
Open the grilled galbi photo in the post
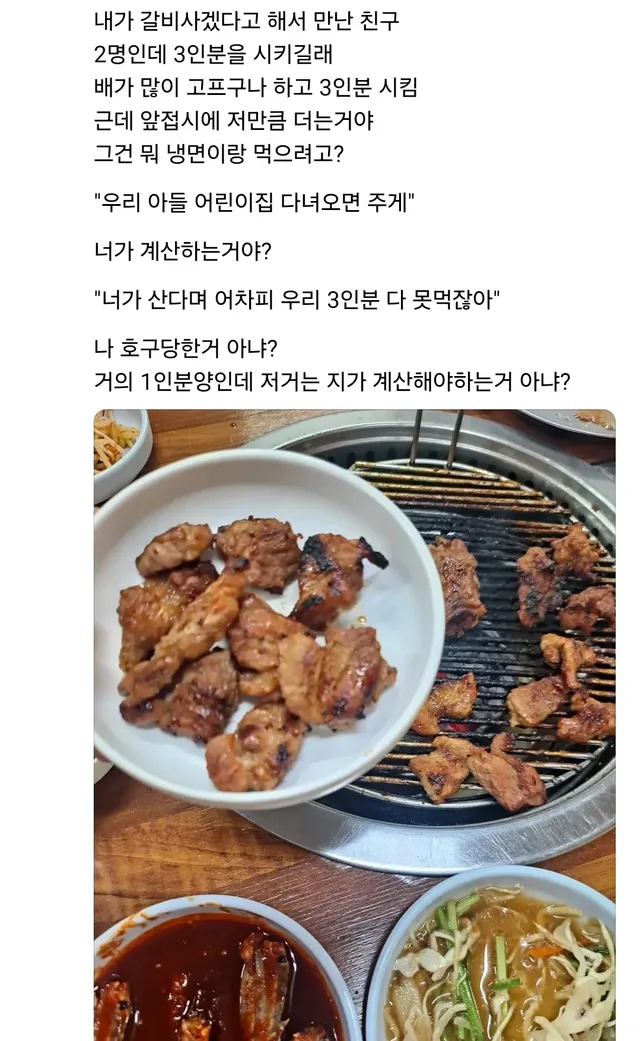pos(355,725)
